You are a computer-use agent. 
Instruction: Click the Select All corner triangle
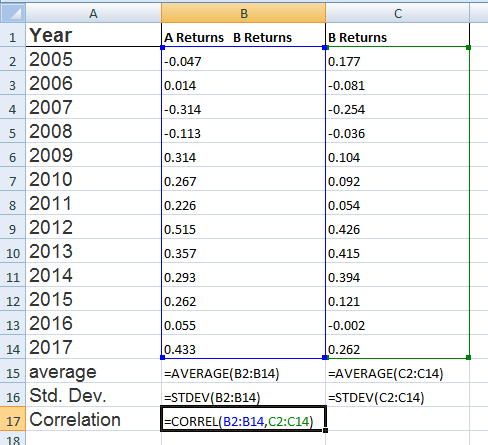13,13
